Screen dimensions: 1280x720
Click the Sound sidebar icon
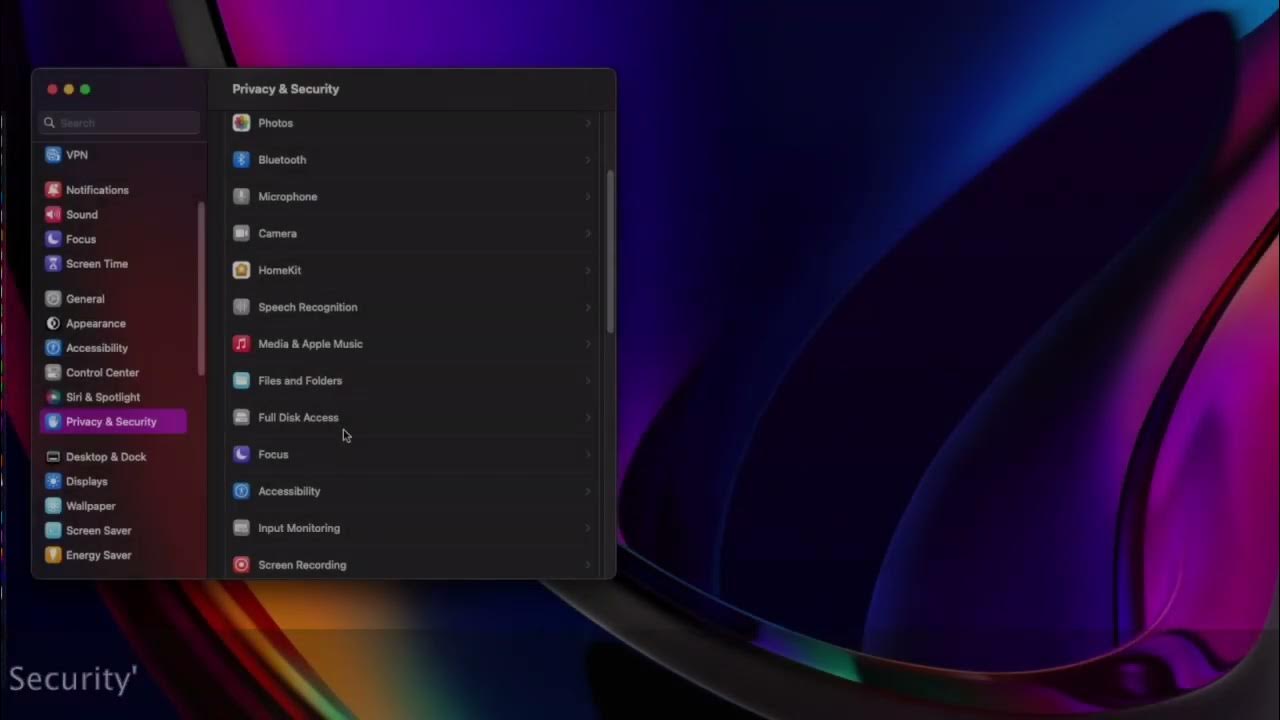(x=53, y=214)
